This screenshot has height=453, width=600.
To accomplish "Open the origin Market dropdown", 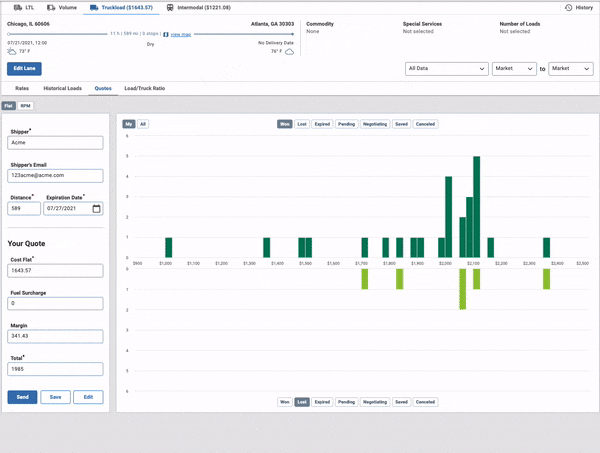I will tap(514, 69).
